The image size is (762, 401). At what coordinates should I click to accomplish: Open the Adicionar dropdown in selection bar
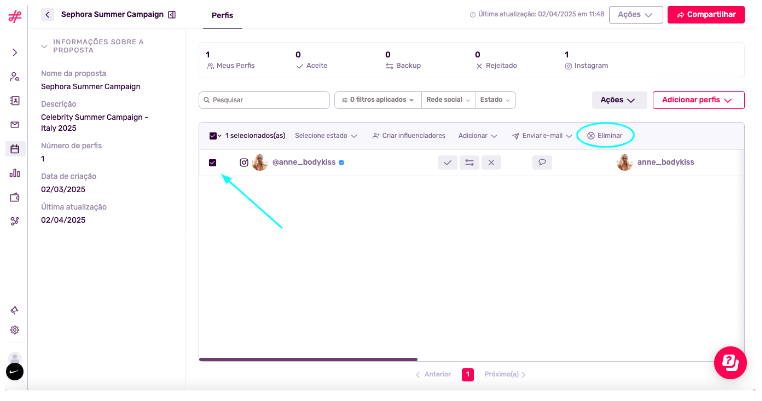(478, 136)
